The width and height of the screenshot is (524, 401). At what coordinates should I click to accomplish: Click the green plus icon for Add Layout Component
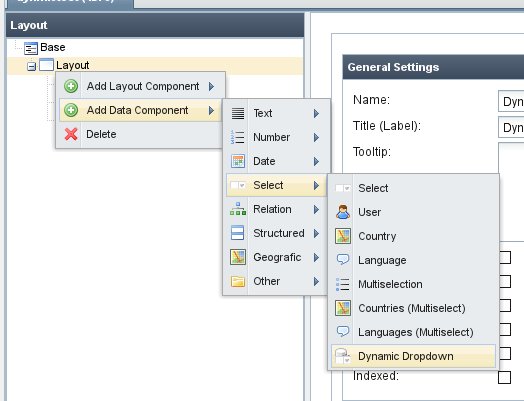click(x=71, y=86)
